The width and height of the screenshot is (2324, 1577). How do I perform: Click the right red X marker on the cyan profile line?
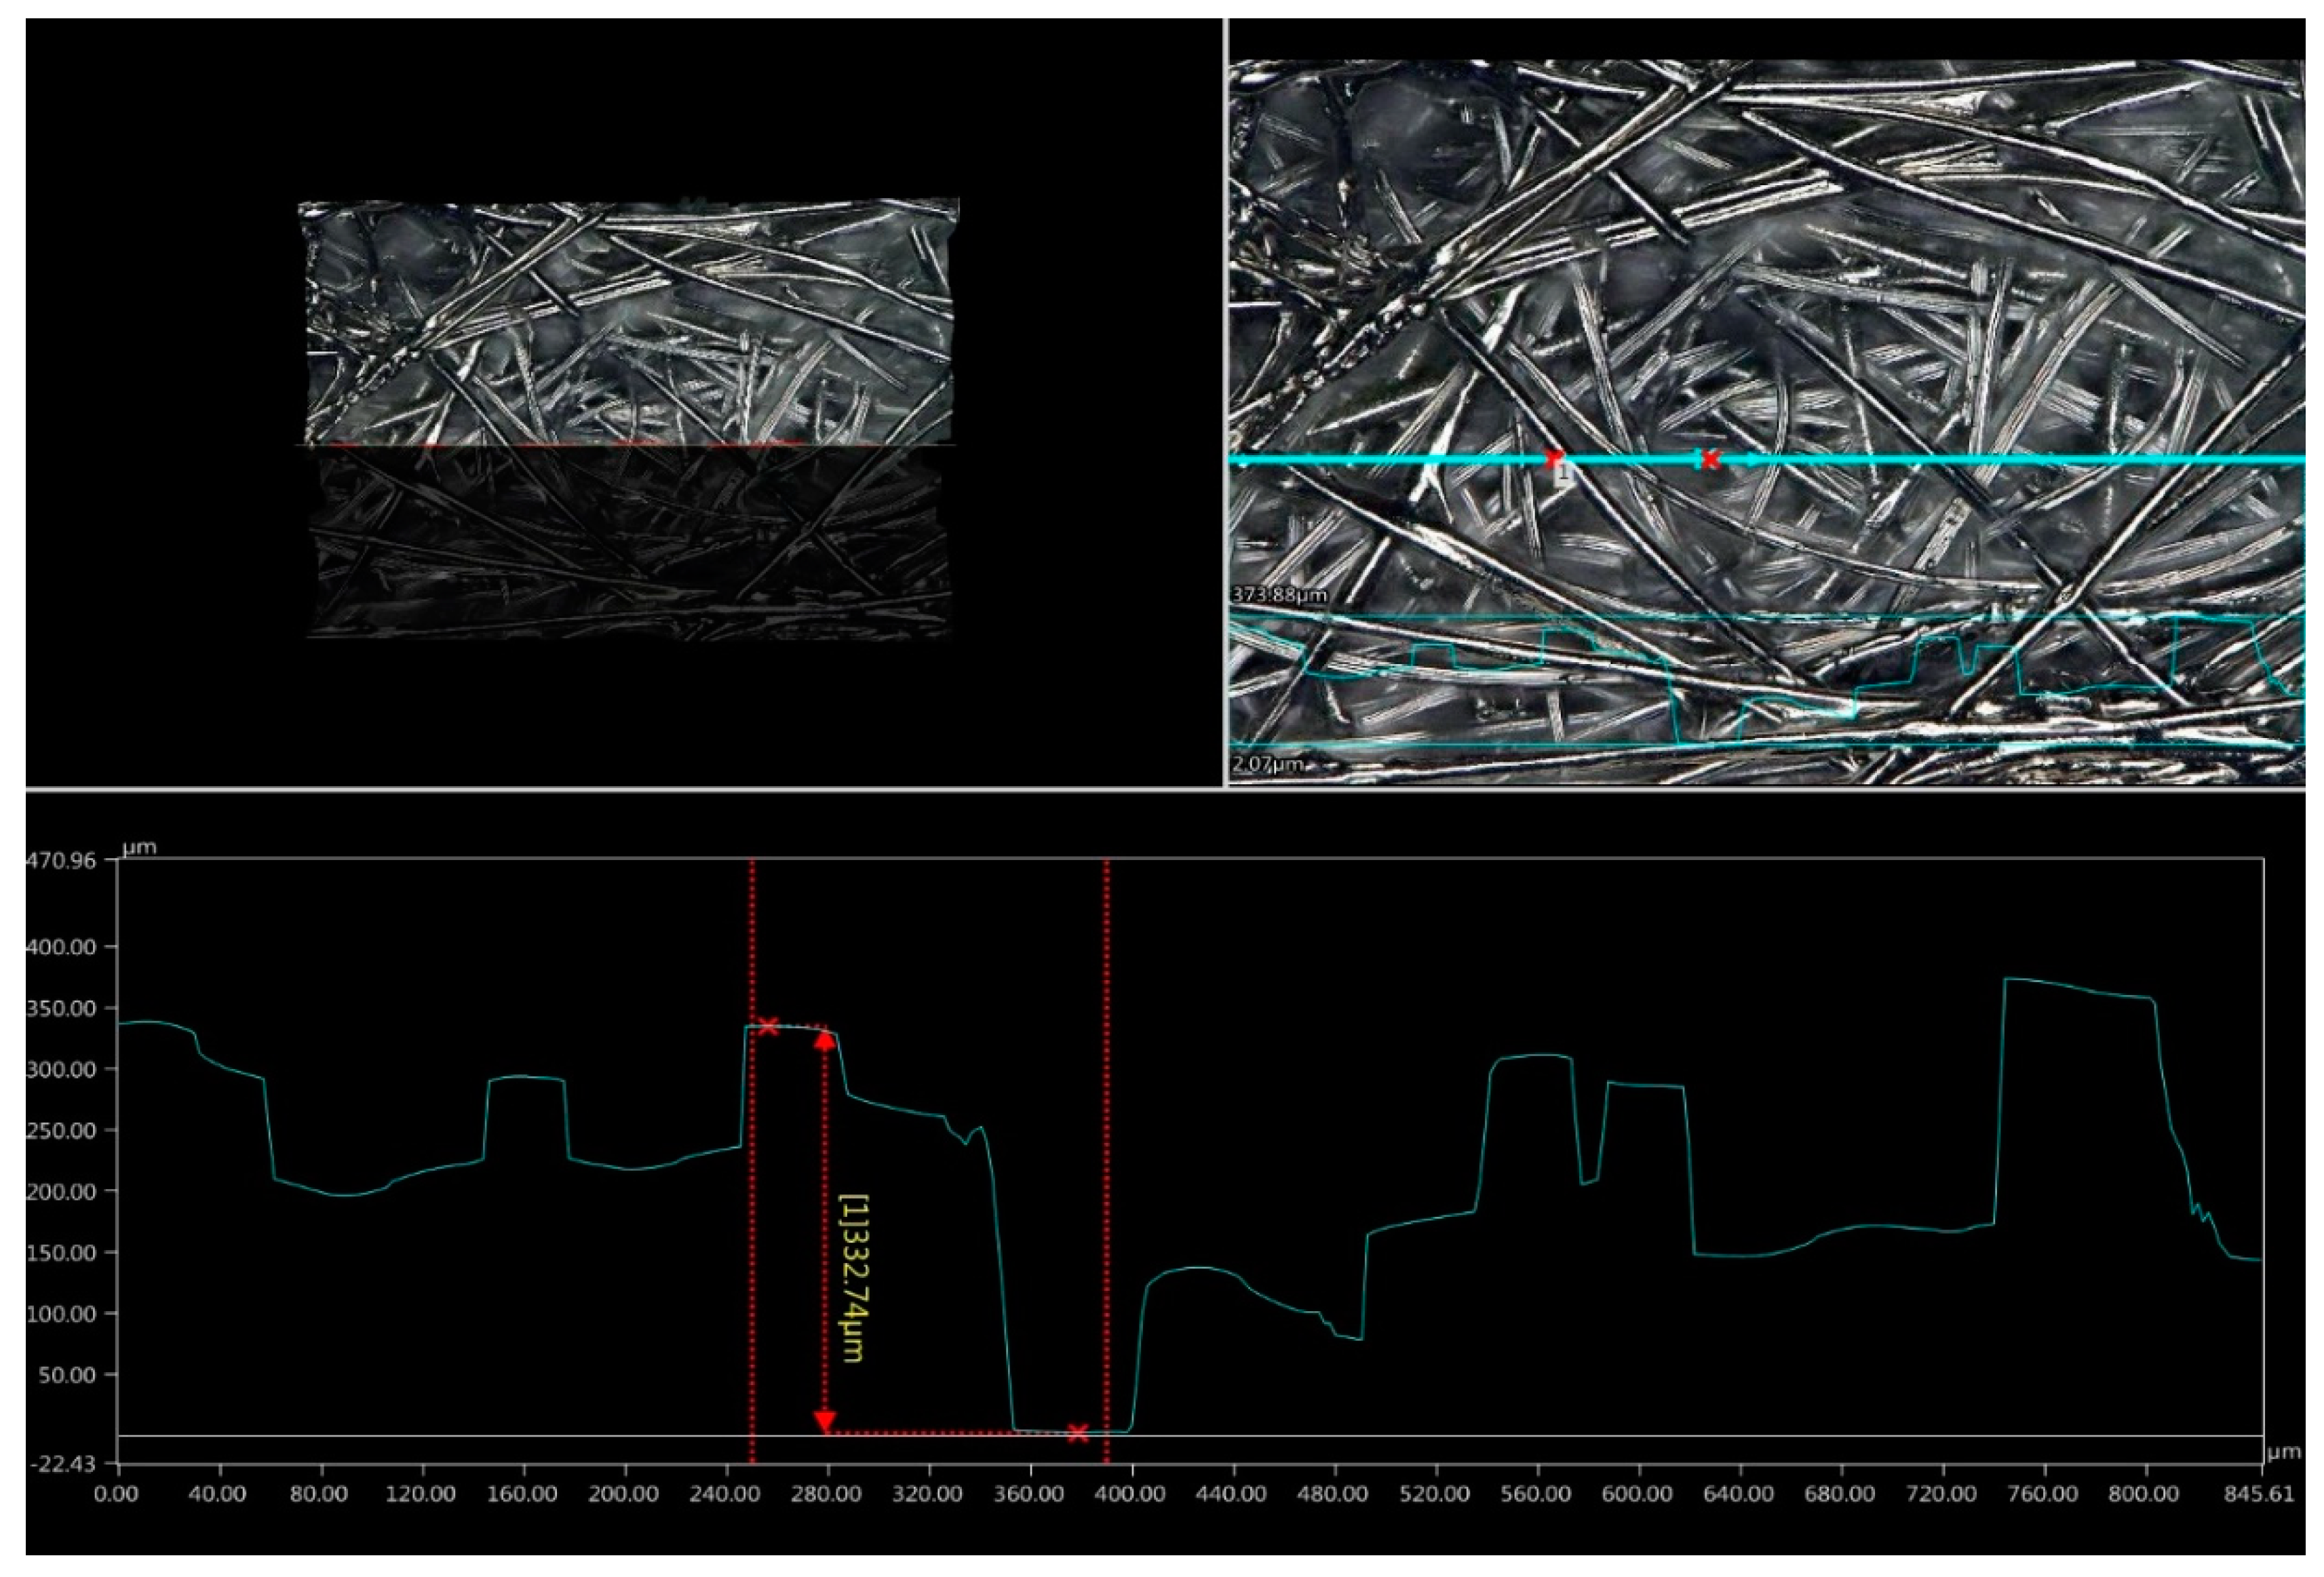click(1711, 459)
